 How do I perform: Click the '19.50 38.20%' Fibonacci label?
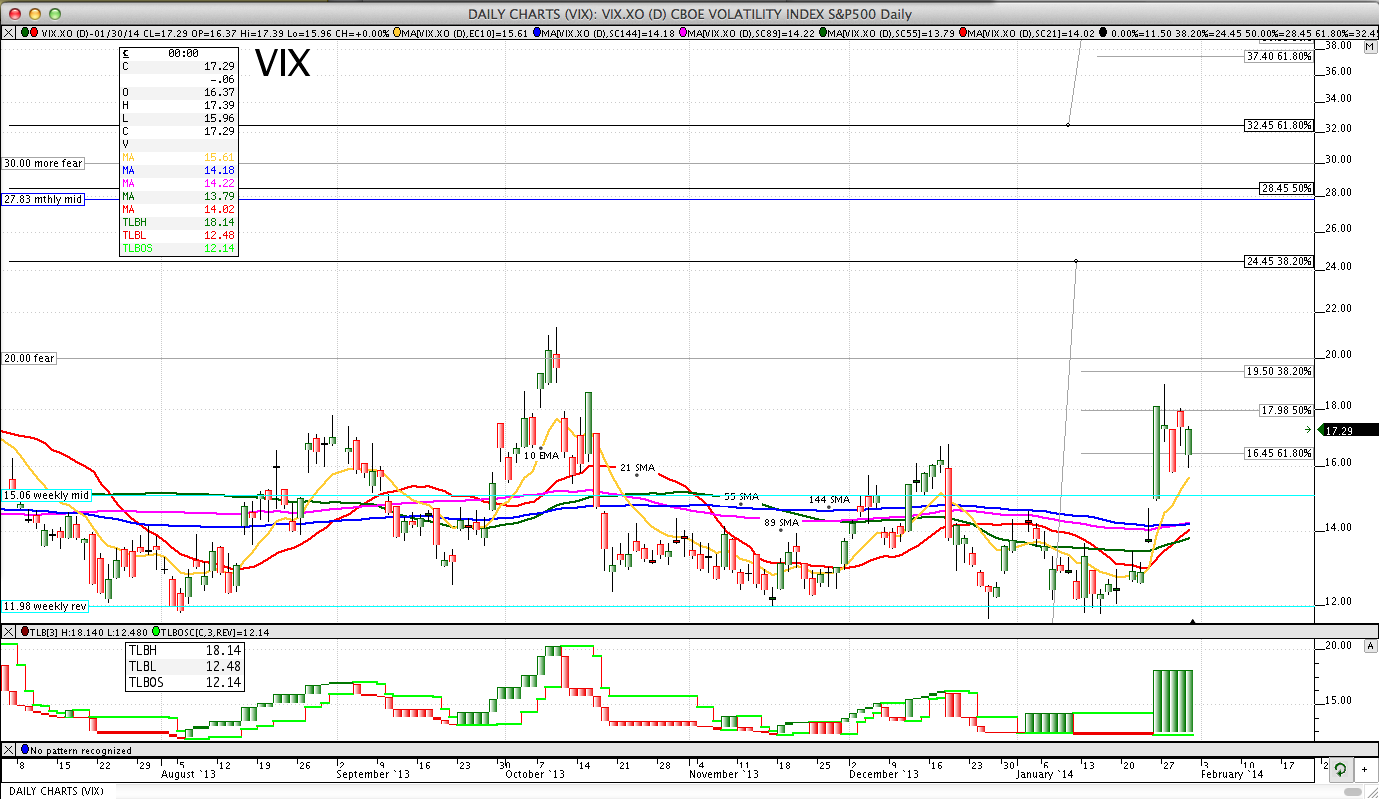point(1278,371)
